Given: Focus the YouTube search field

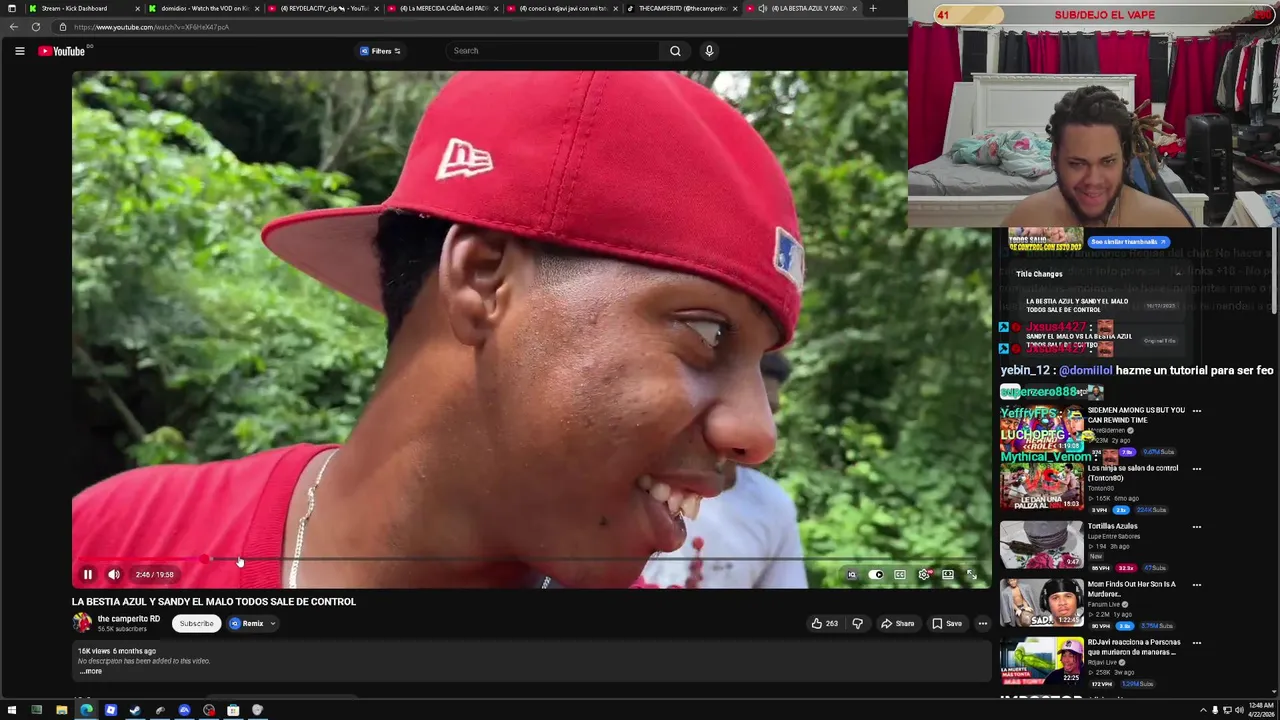Looking at the screenshot, I should [x=555, y=51].
